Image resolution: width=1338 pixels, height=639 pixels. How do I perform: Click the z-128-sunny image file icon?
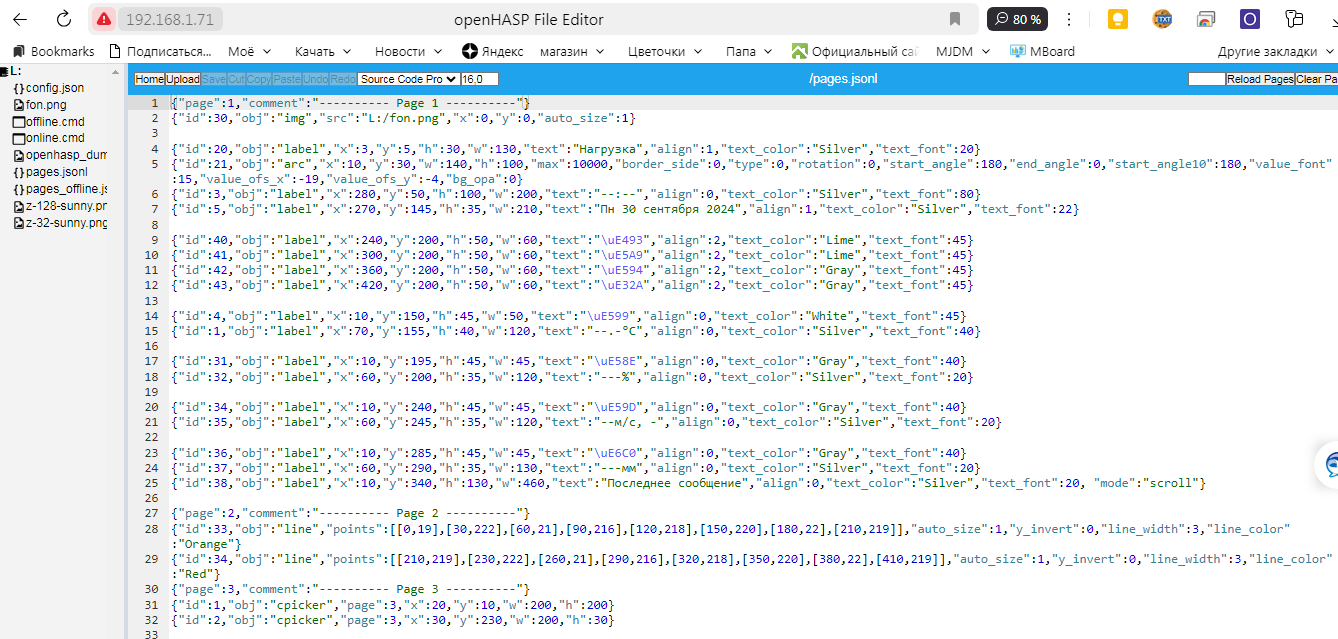[18, 206]
